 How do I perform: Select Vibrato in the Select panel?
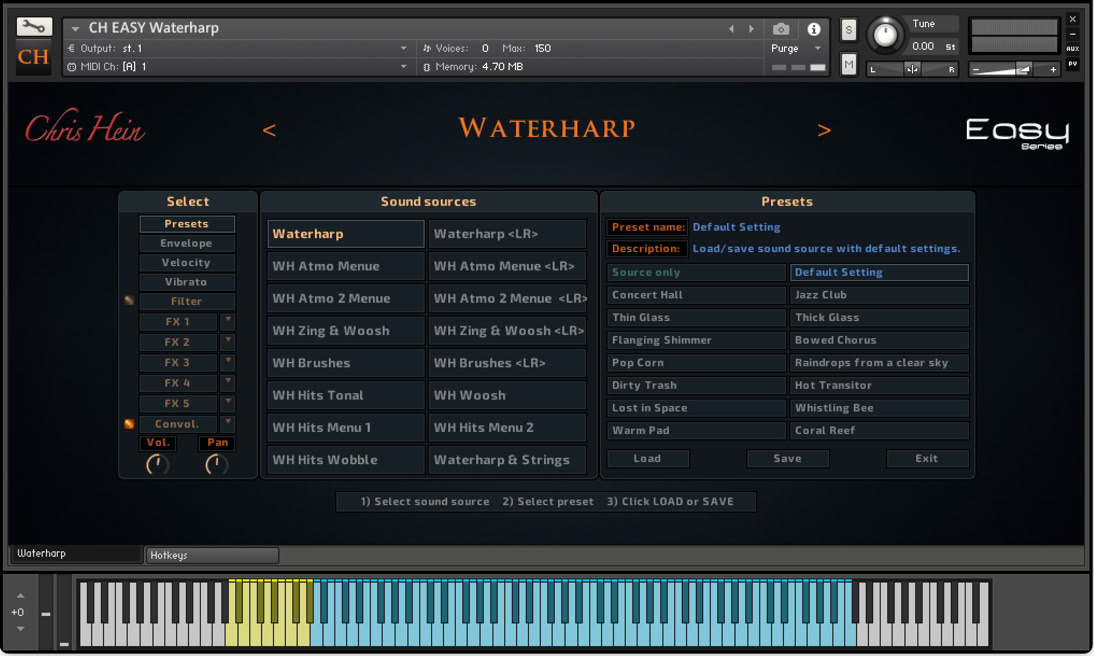pyautogui.click(x=187, y=282)
